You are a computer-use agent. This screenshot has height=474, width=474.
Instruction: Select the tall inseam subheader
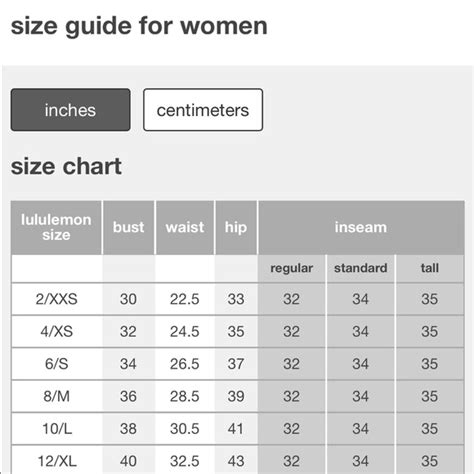pos(430,268)
